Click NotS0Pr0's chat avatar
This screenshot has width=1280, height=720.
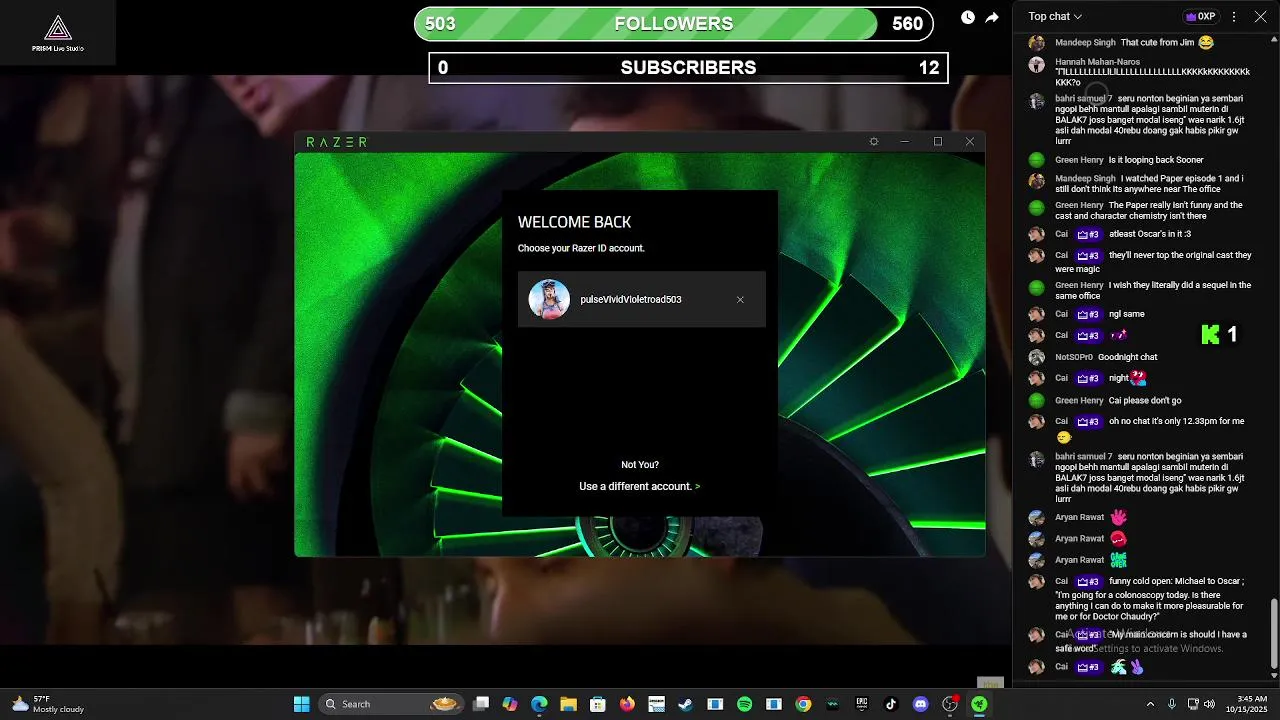point(1036,357)
